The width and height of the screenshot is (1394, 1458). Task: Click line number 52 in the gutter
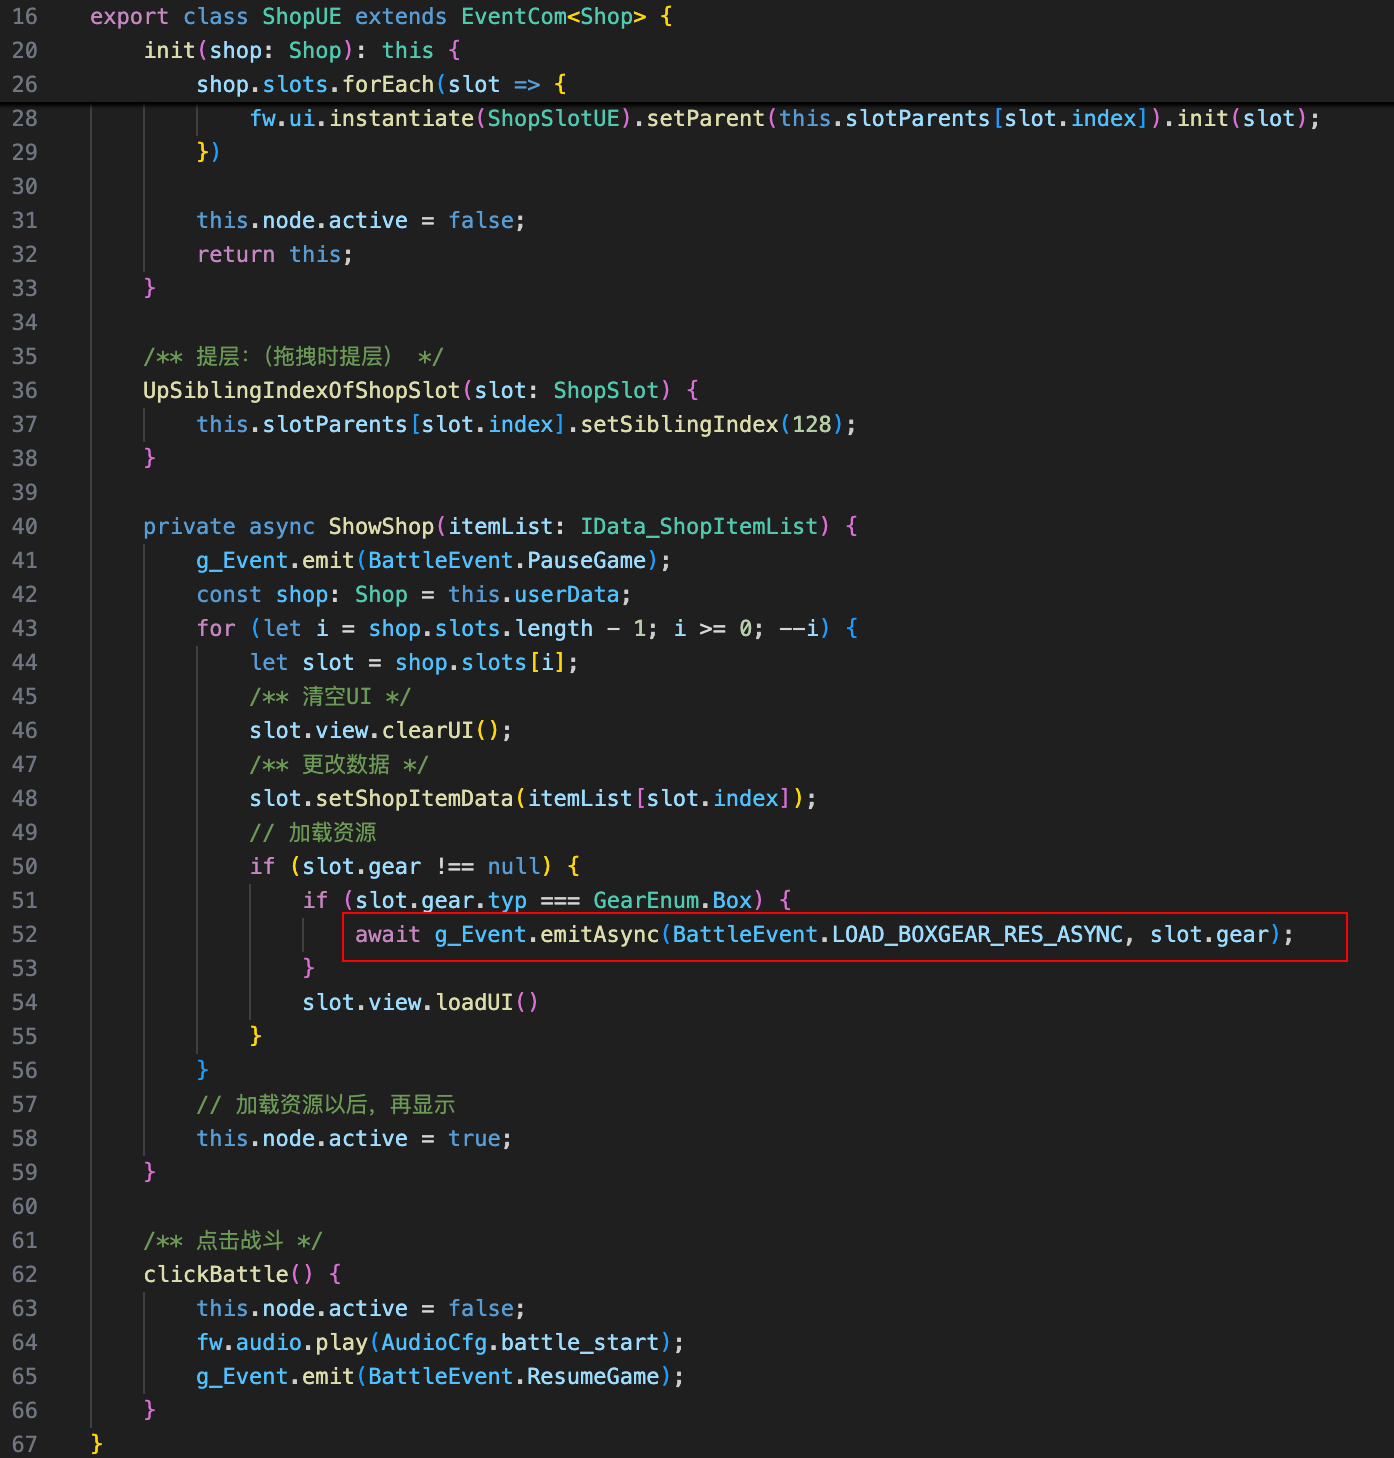point(25,934)
